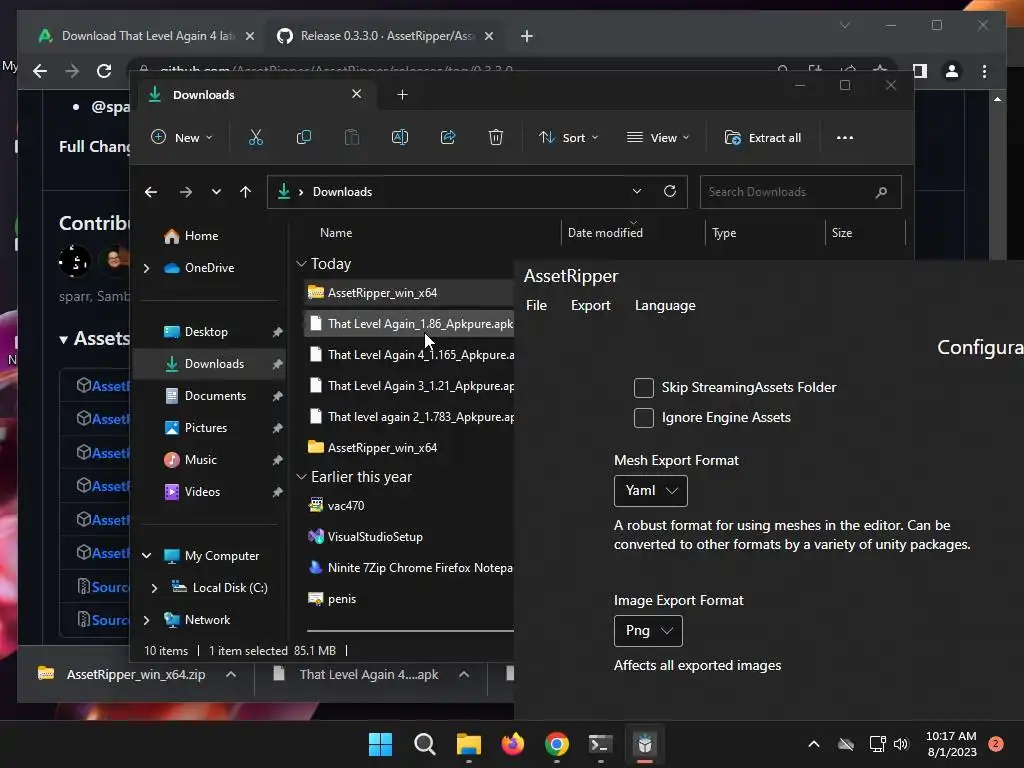Image resolution: width=1024 pixels, height=768 pixels.
Task: Open Chrome's three-dot menu
Action: (984, 71)
